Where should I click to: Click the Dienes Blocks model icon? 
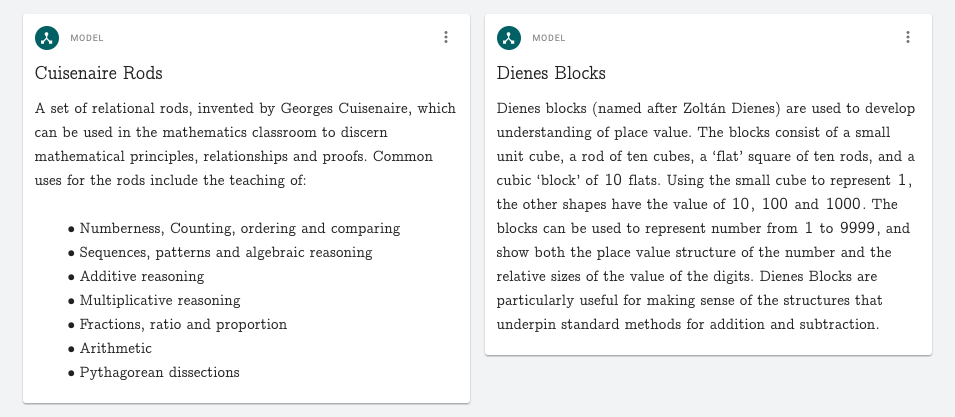click(x=509, y=38)
